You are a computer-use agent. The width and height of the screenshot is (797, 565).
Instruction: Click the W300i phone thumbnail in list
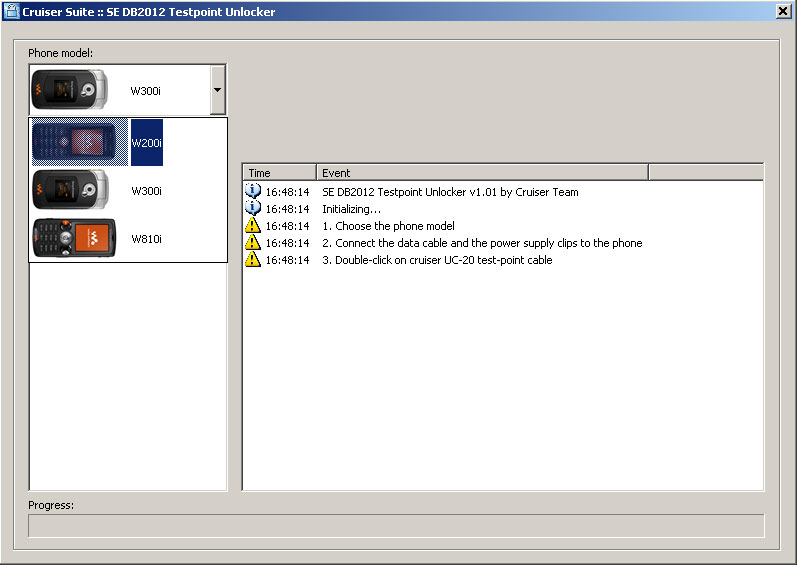71,190
